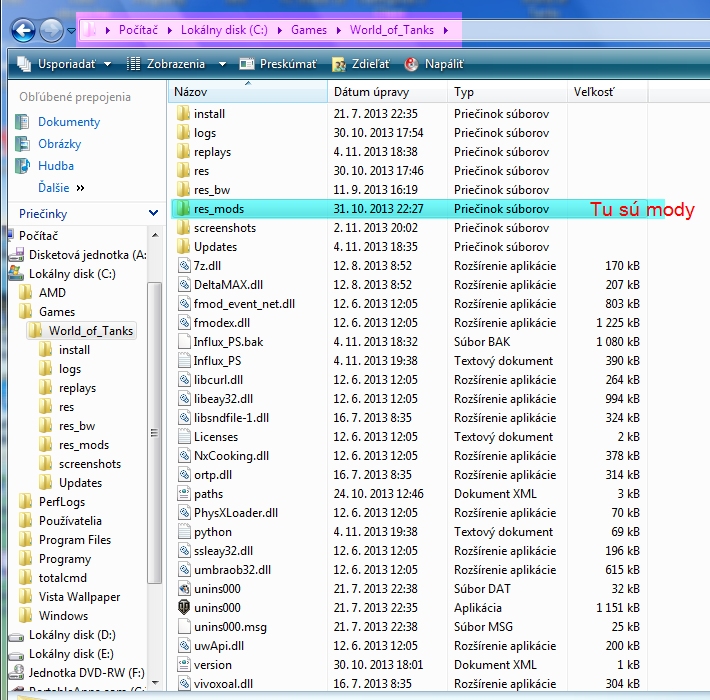Click the down arrow of the tree scrollbar
This screenshot has width=710, height=700.
pyautogui.click(x=155, y=682)
